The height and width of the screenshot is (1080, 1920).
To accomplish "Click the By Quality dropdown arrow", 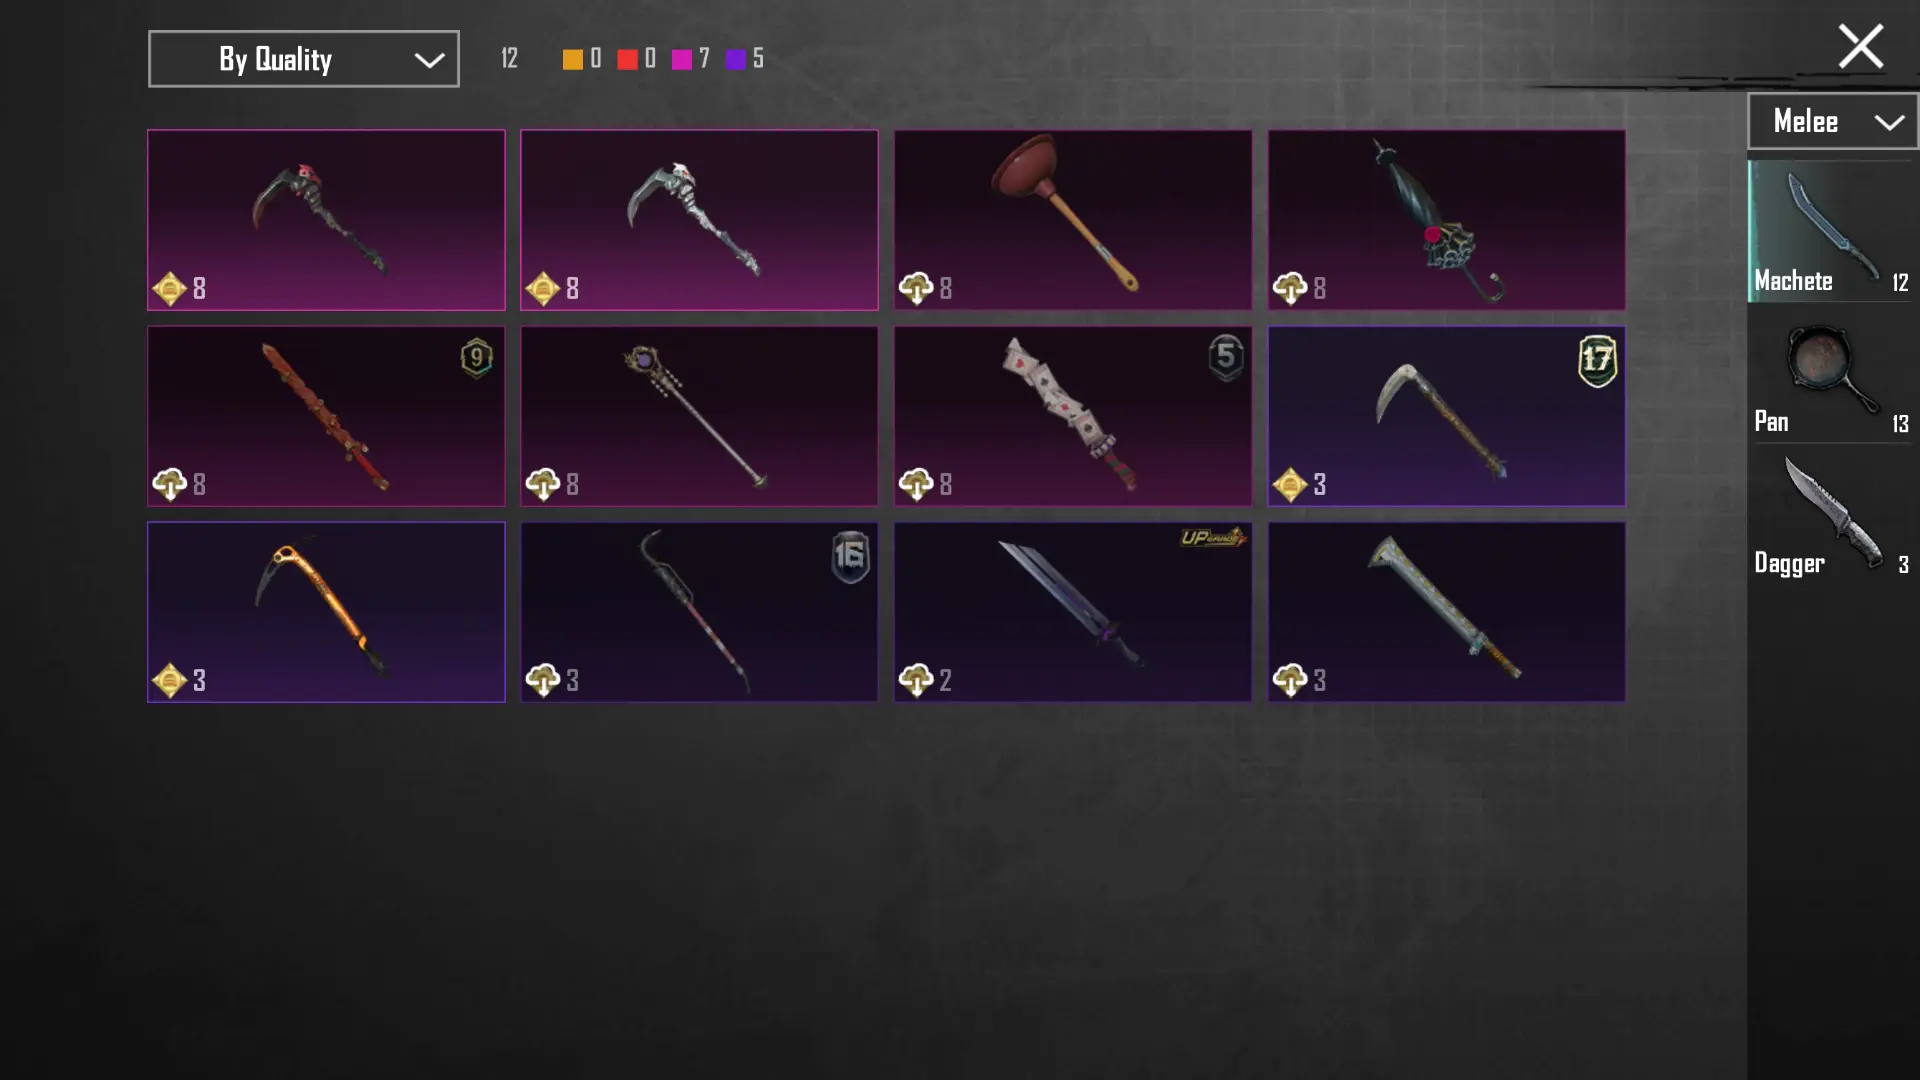I will tap(429, 60).
